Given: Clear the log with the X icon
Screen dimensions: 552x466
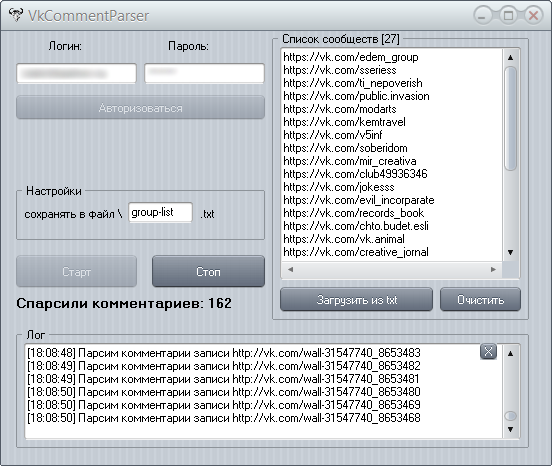Looking at the screenshot, I should point(488,351).
